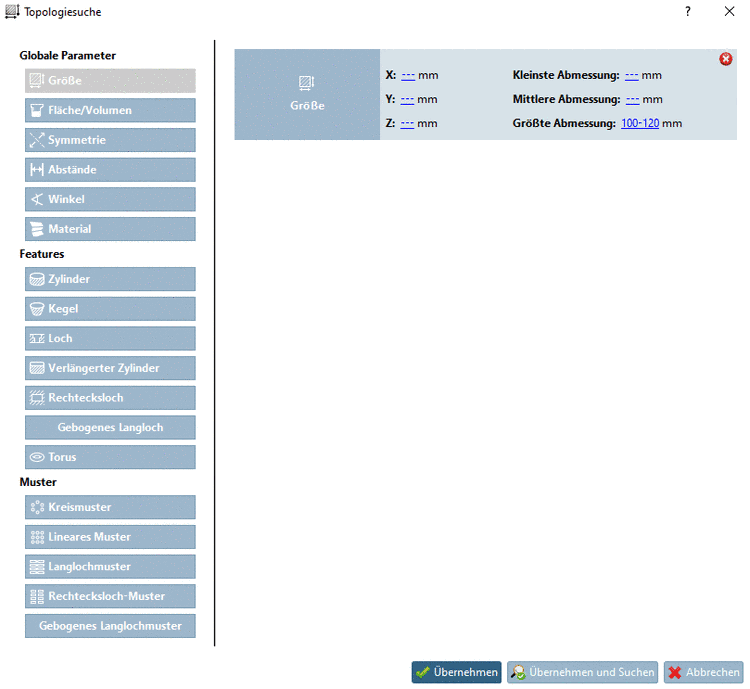Close the Topologiesuche dialog
Image resolution: width=750 pixels, height=689 pixels.
(x=729, y=11)
